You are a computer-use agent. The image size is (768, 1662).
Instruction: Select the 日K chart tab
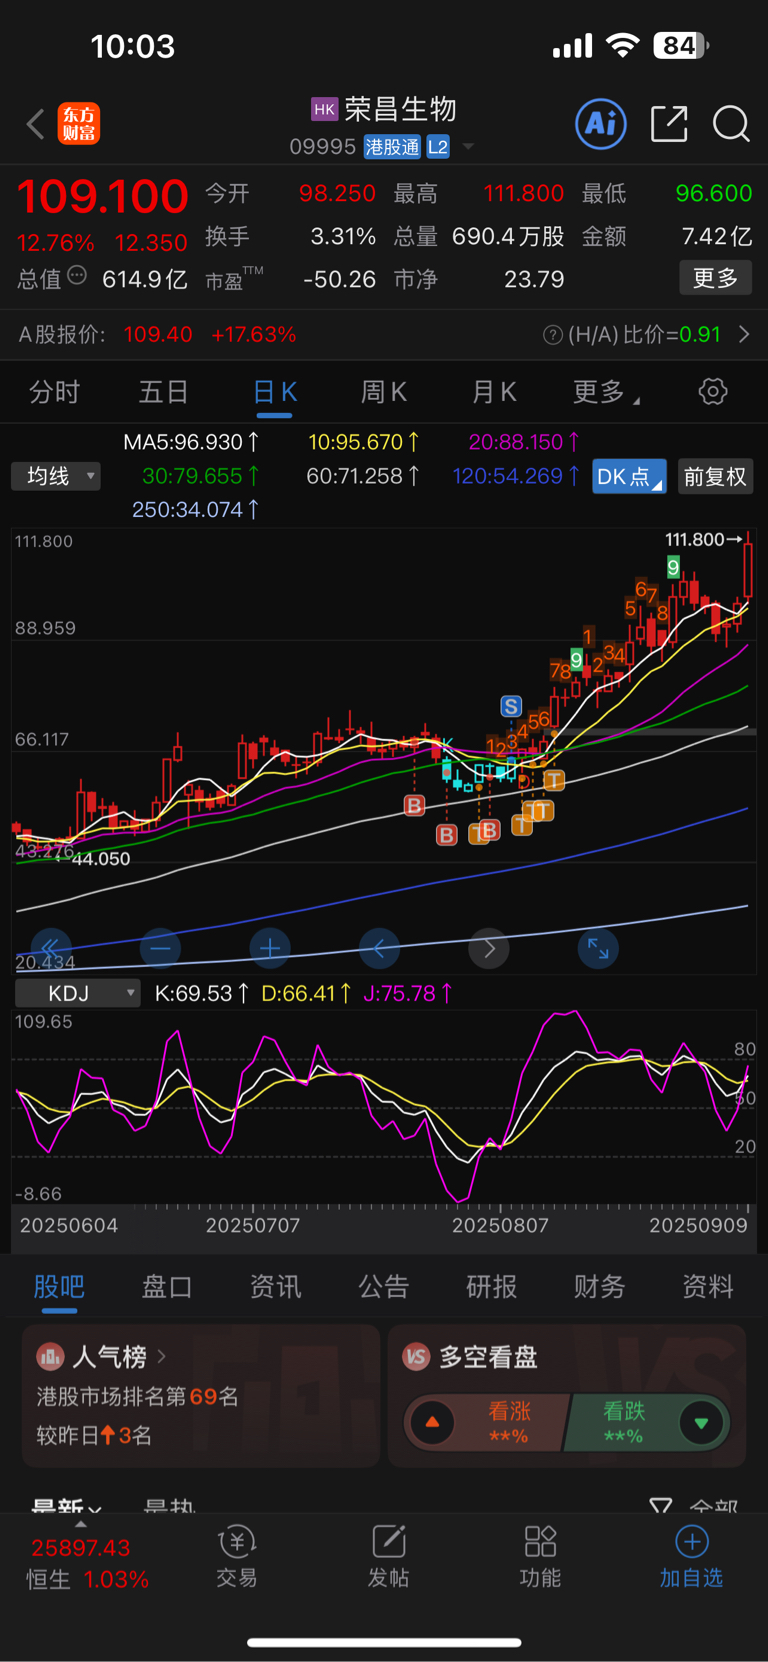tap(274, 392)
